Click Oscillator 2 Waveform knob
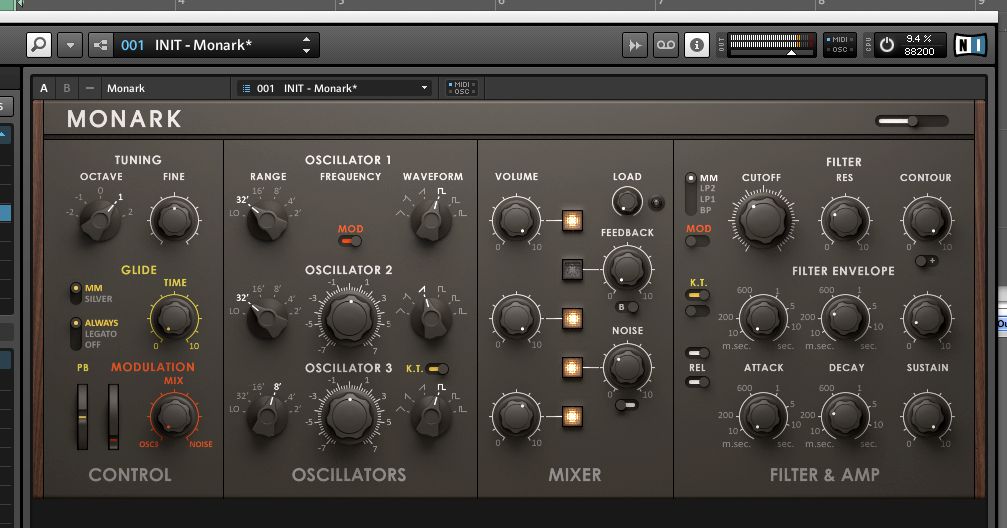The height and width of the screenshot is (528, 1007). click(x=431, y=317)
